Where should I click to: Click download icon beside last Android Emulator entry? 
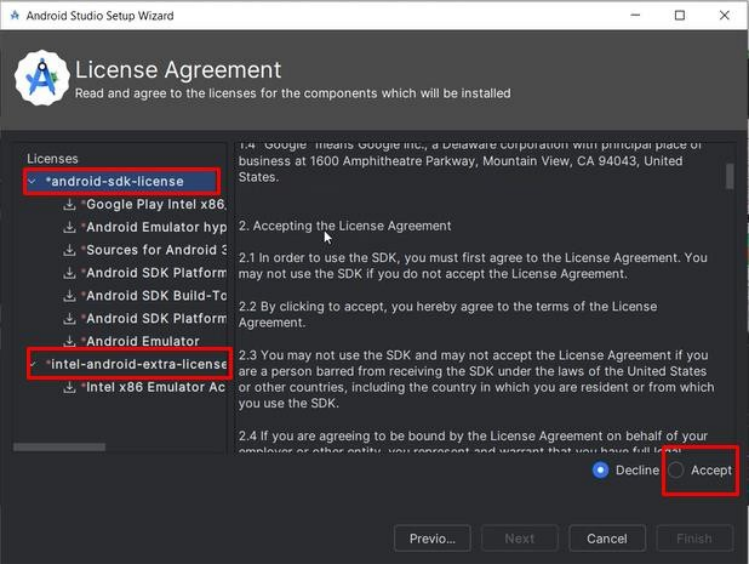click(70, 341)
